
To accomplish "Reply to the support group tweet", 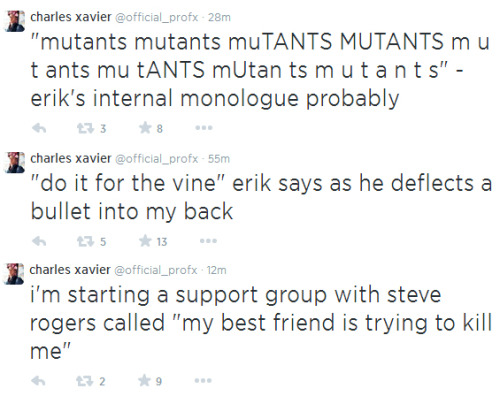I will click(x=38, y=381).
